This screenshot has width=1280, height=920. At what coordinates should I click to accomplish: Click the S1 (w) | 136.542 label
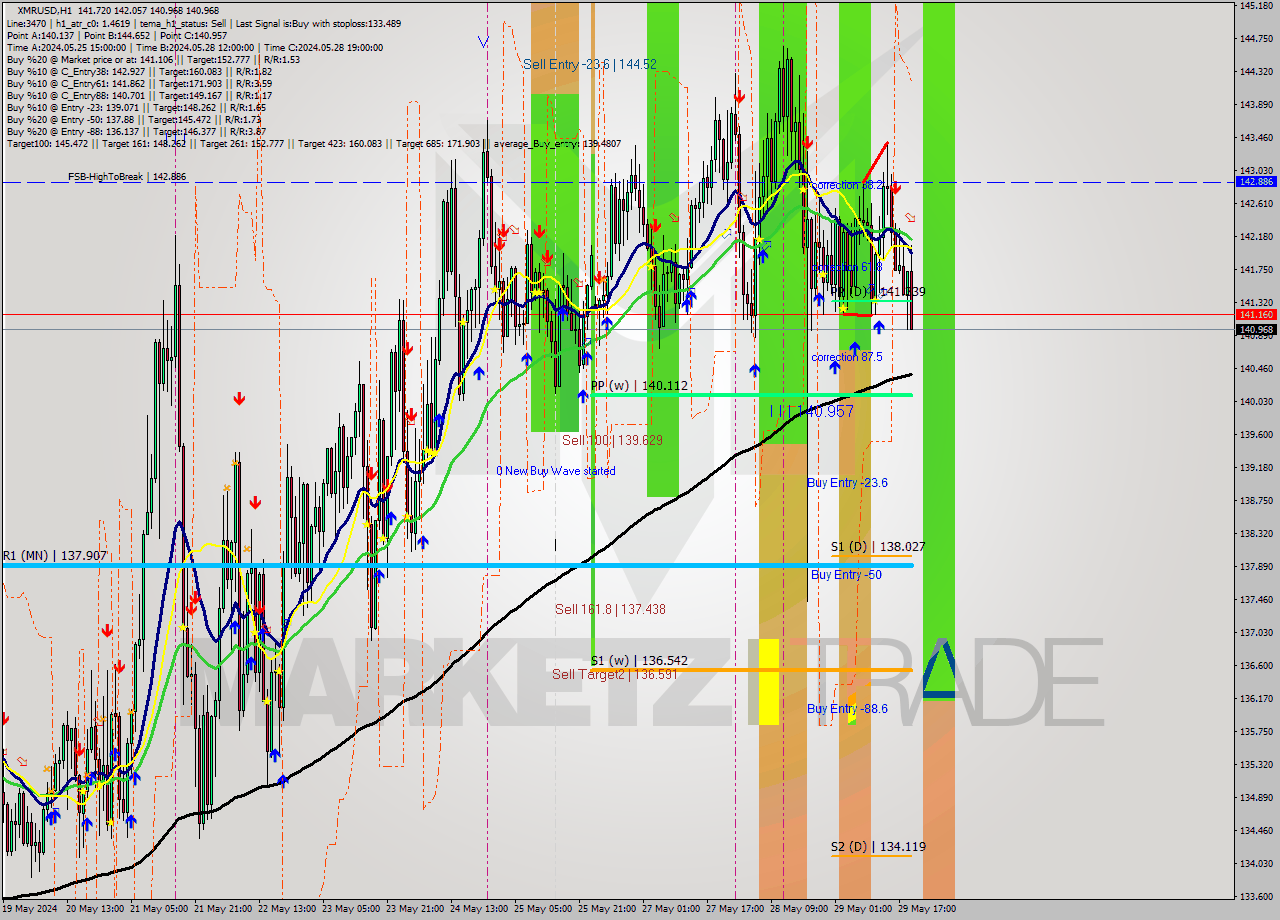[639, 661]
